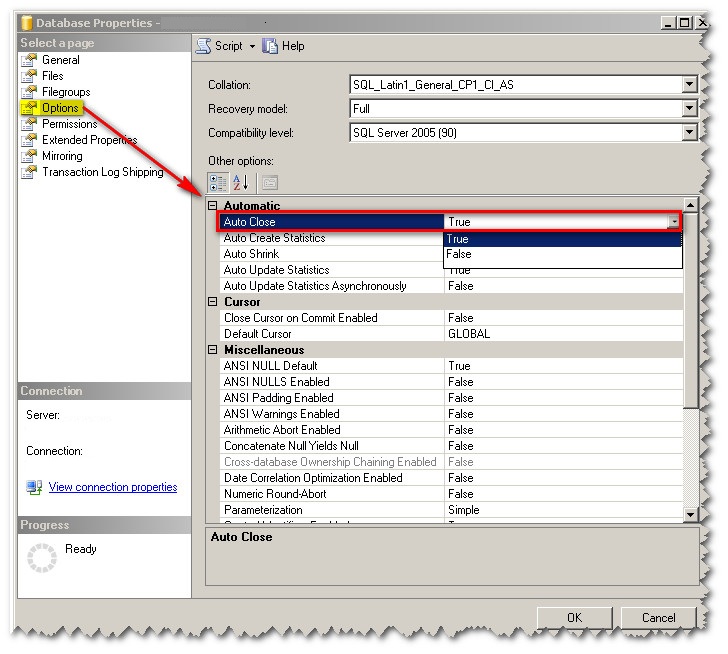Select the Auto Shrink row
This screenshot has height=654, width=728.
pyautogui.click(x=332, y=254)
